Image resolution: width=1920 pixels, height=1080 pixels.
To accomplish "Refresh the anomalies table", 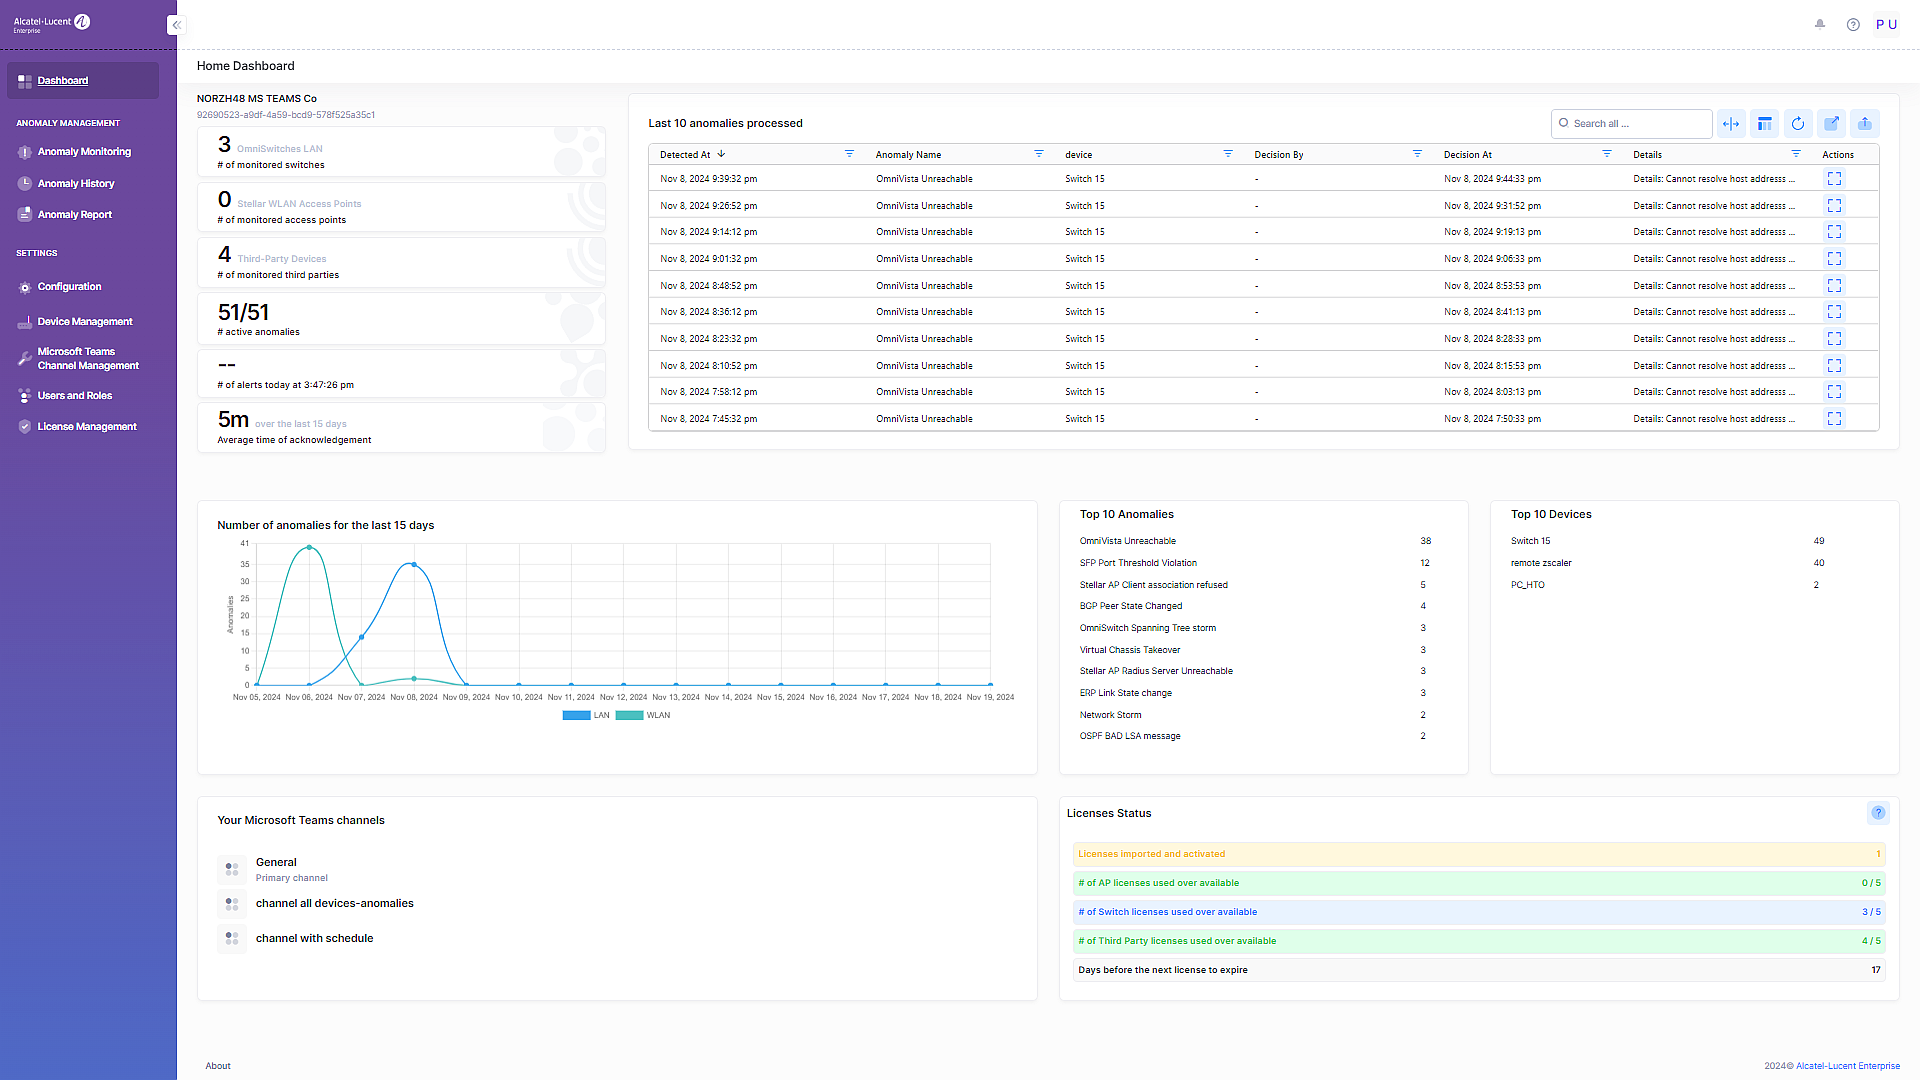I will click(x=1798, y=123).
